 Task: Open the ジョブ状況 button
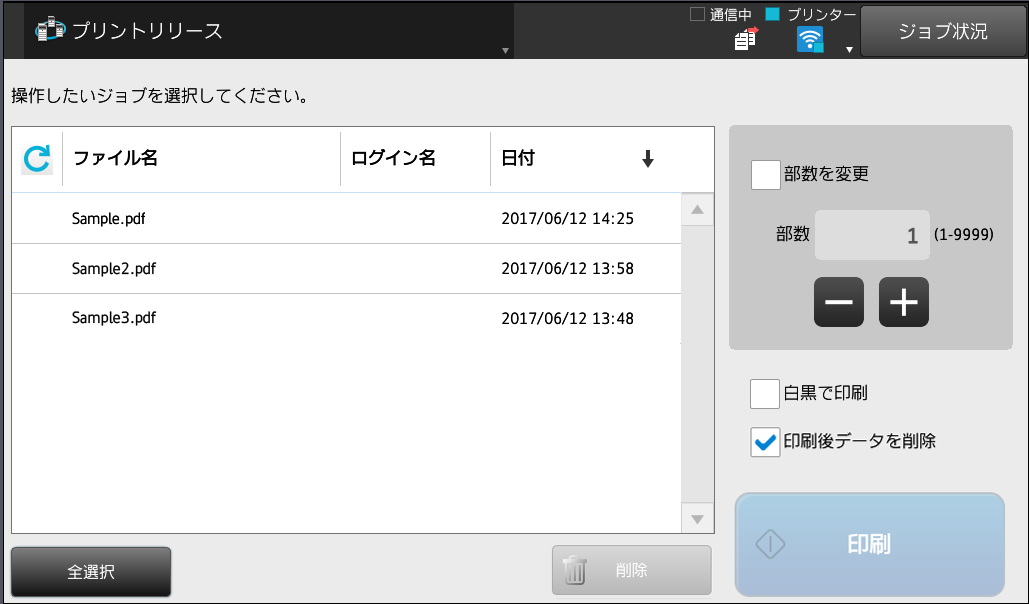pos(943,31)
